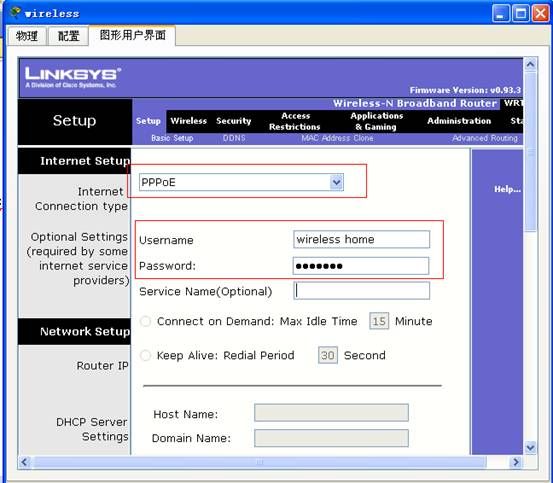
Task: Minimize the wireless window
Action: tap(500, 13)
